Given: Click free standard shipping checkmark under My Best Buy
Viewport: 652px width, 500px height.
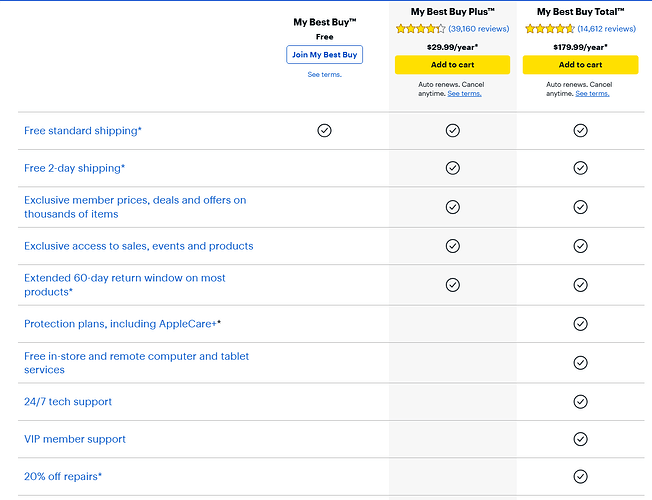Looking at the screenshot, I should 324,131.
